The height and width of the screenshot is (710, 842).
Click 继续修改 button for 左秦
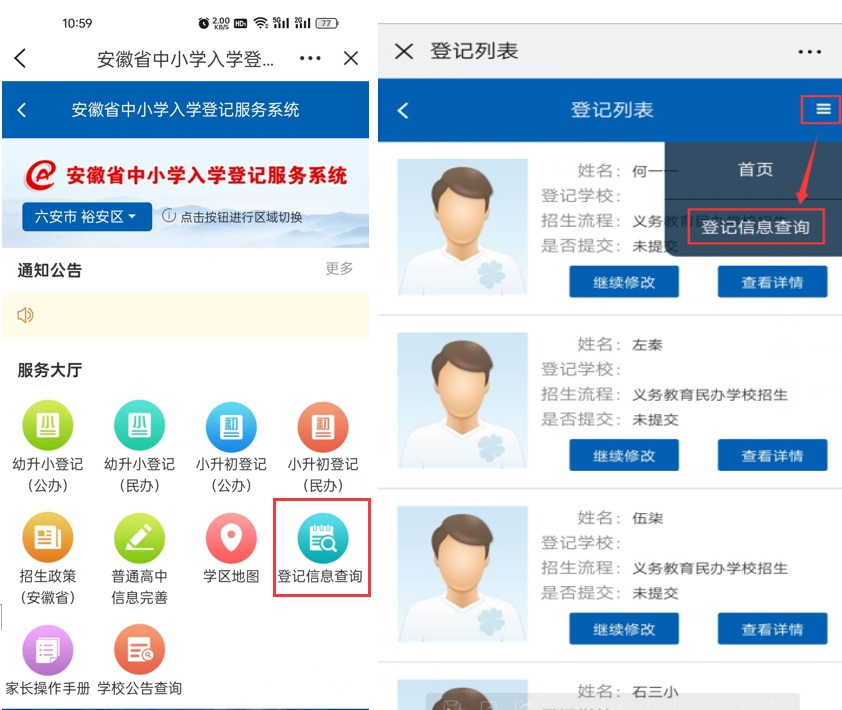coord(624,455)
